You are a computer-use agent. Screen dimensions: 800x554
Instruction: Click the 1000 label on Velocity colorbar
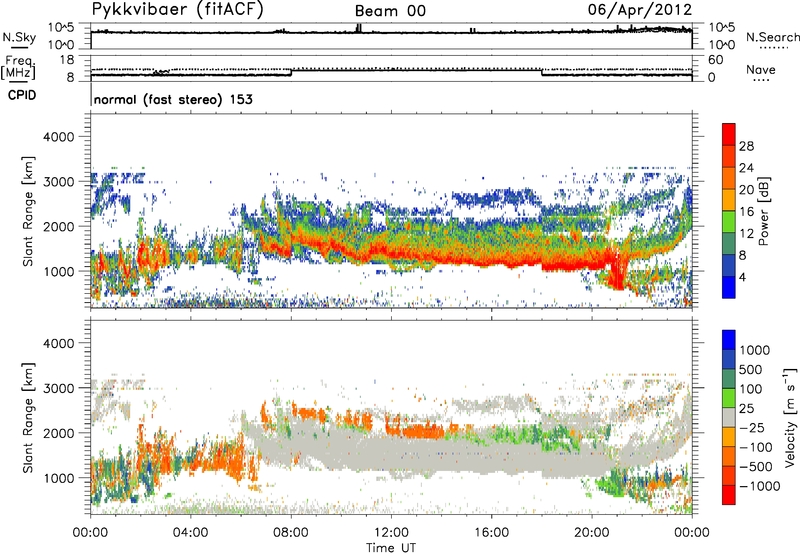pyautogui.click(x=755, y=350)
